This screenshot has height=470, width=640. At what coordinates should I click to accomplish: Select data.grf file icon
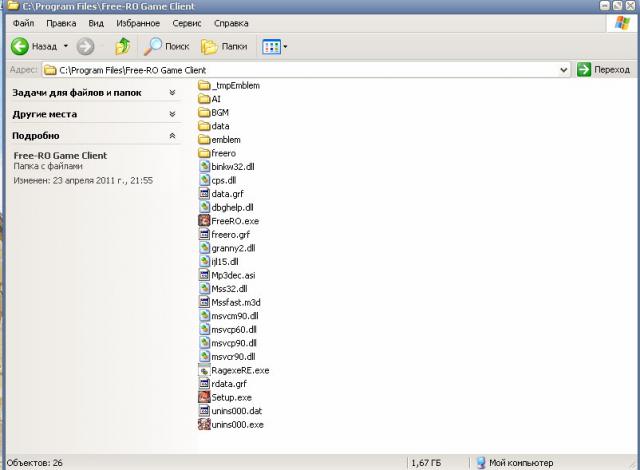point(204,193)
